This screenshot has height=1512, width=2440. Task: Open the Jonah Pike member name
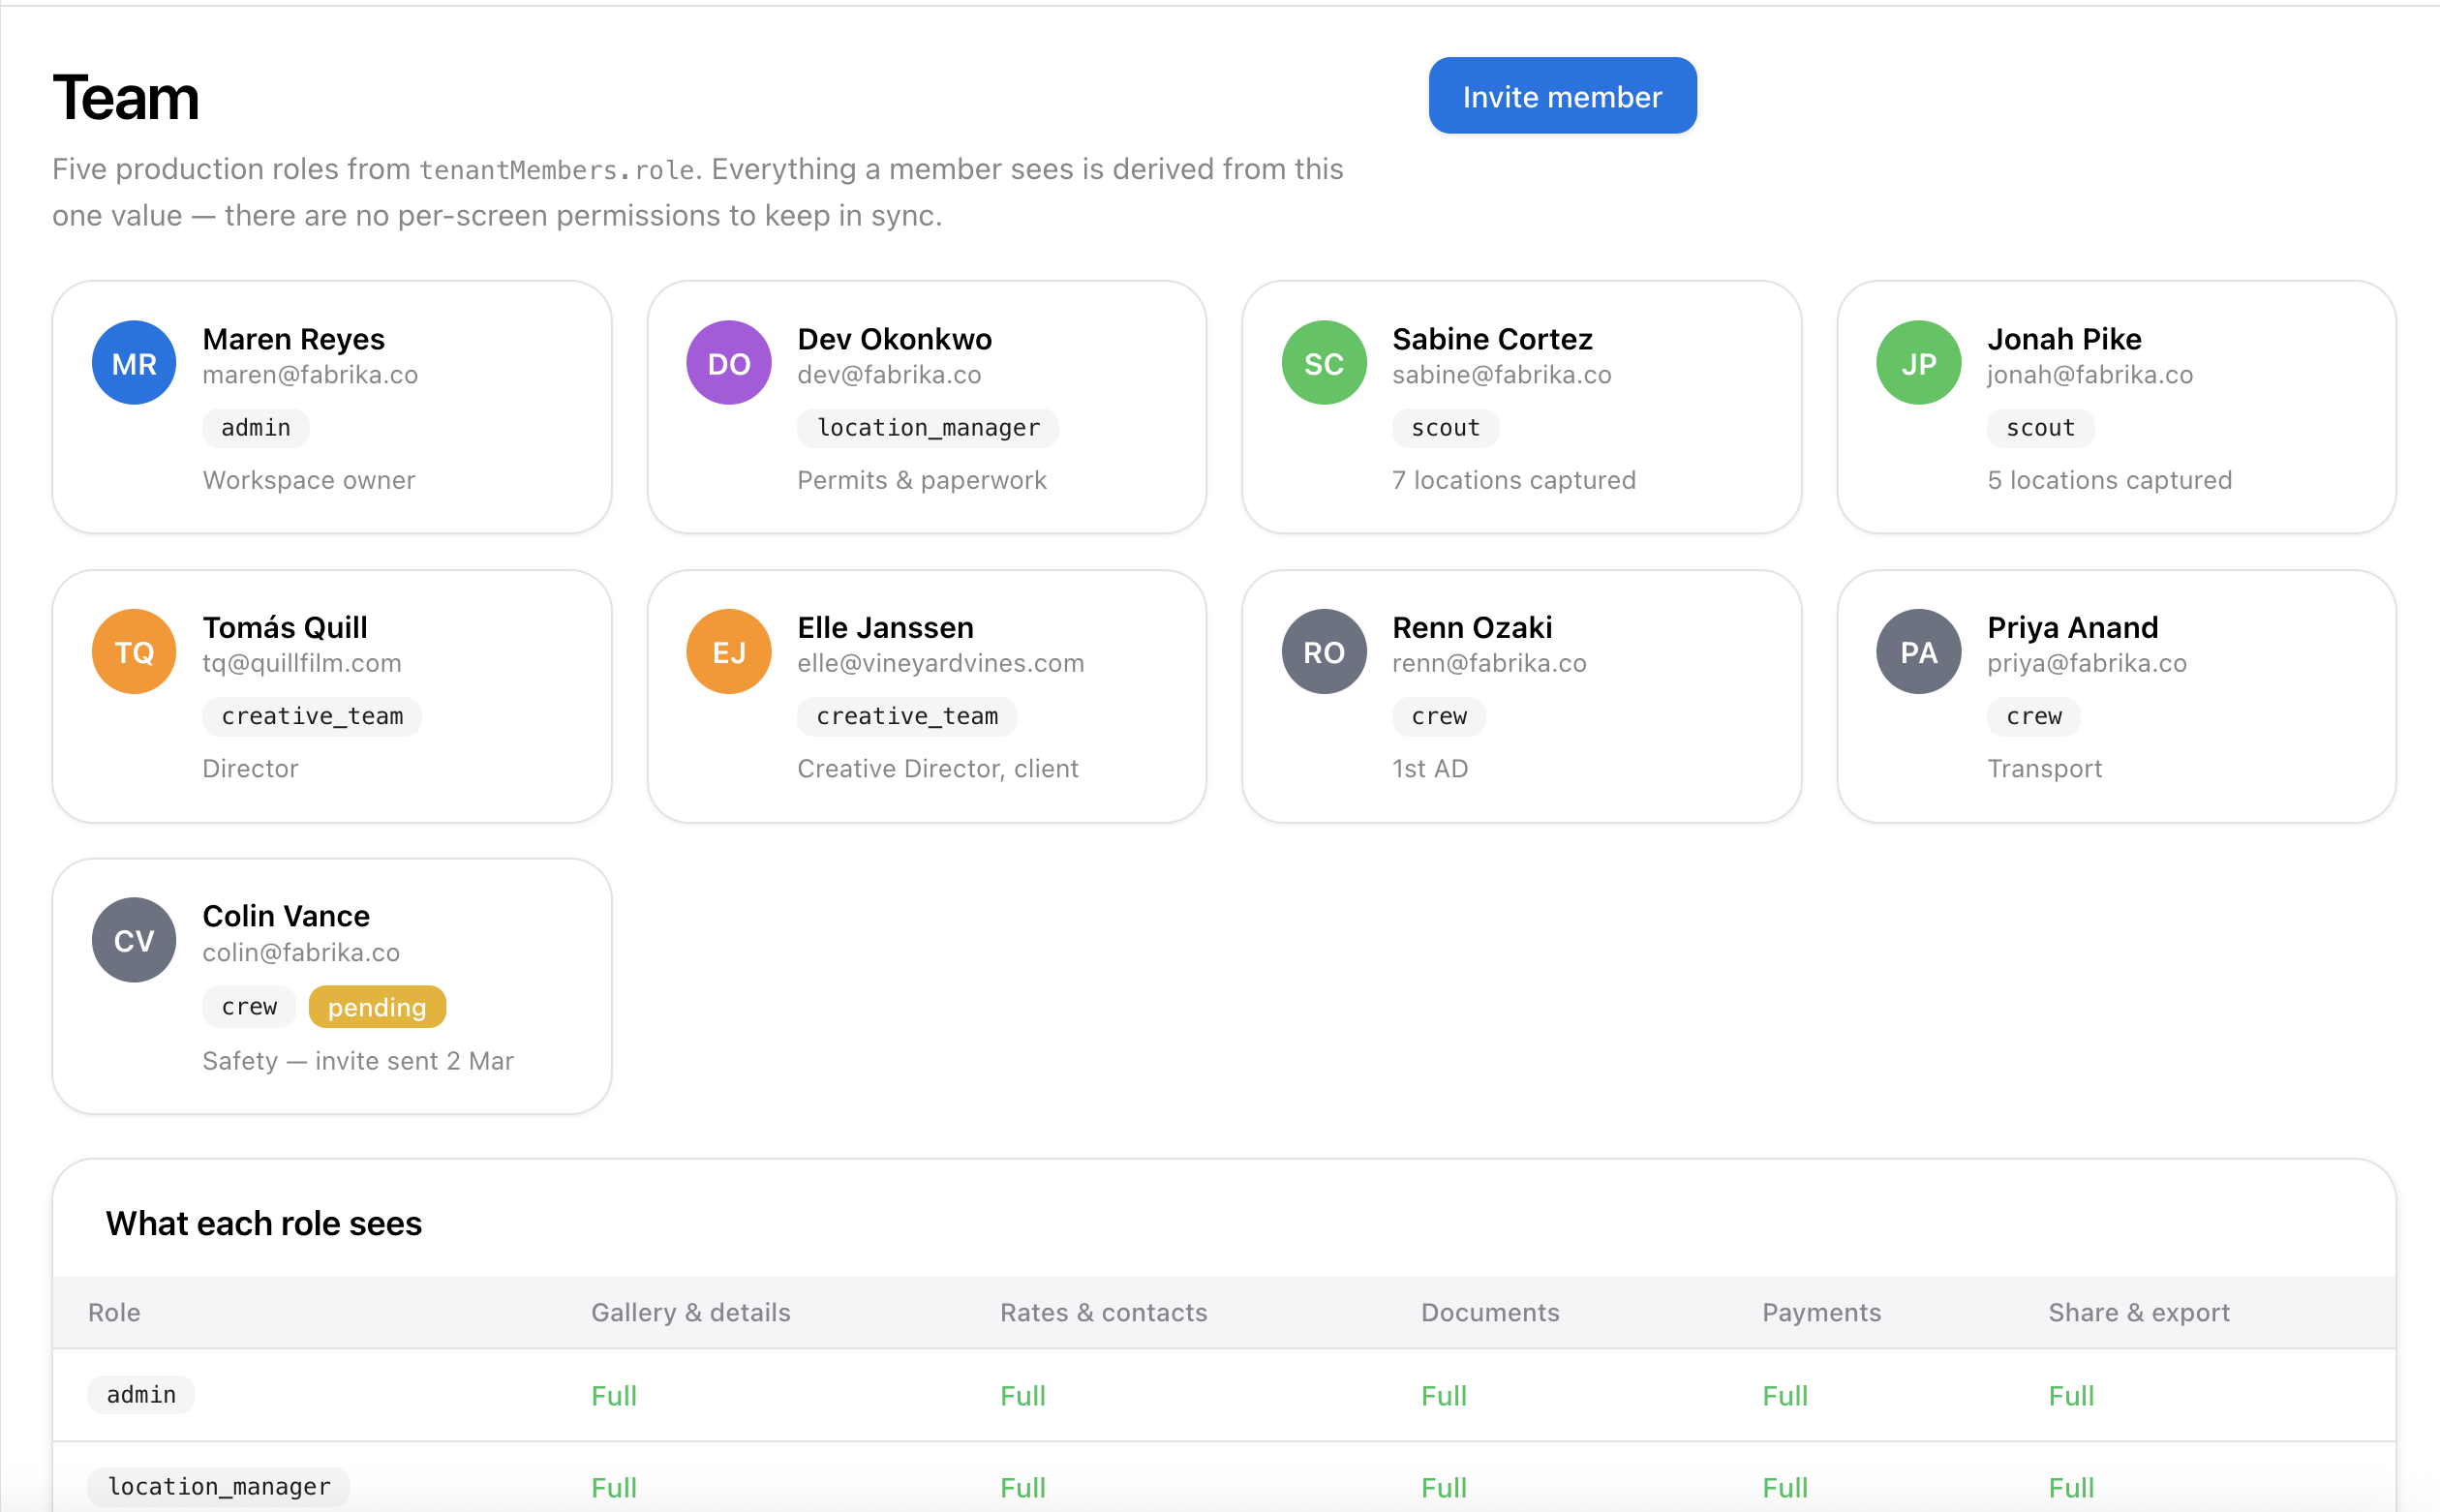tap(2064, 339)
